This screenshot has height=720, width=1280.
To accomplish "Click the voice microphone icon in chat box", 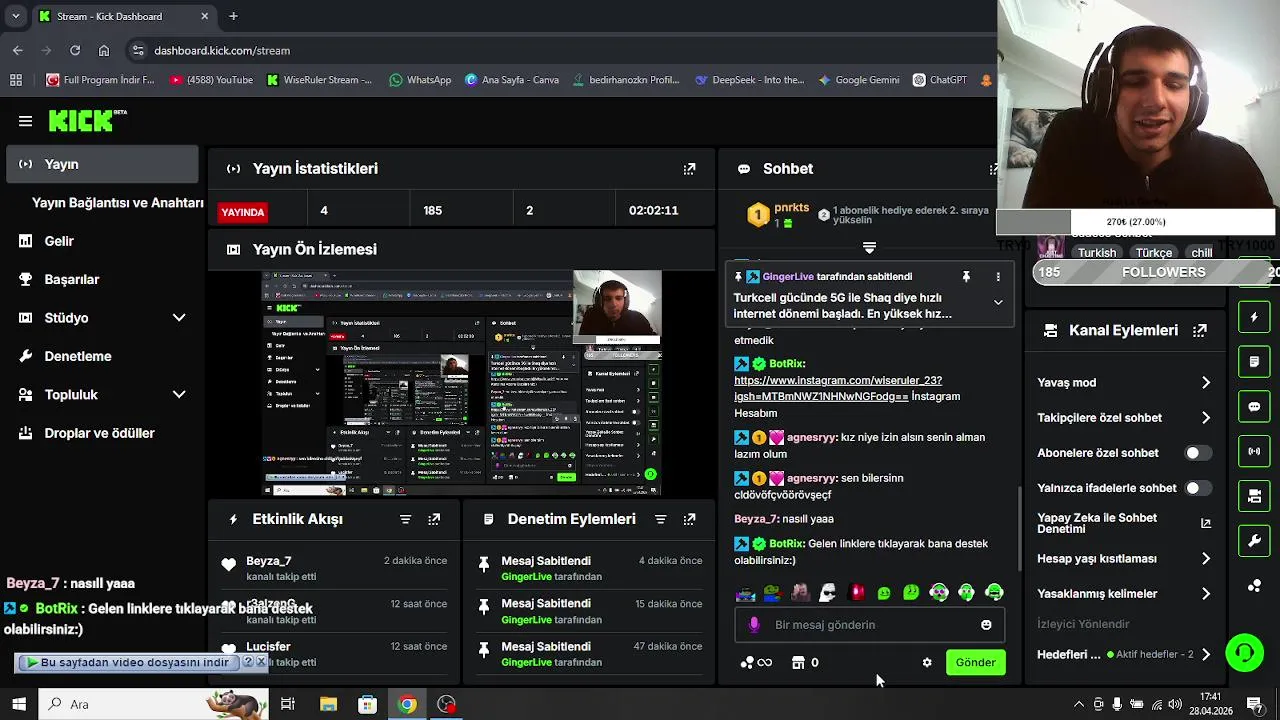I will pyautogui.click(x=754, y=625).
